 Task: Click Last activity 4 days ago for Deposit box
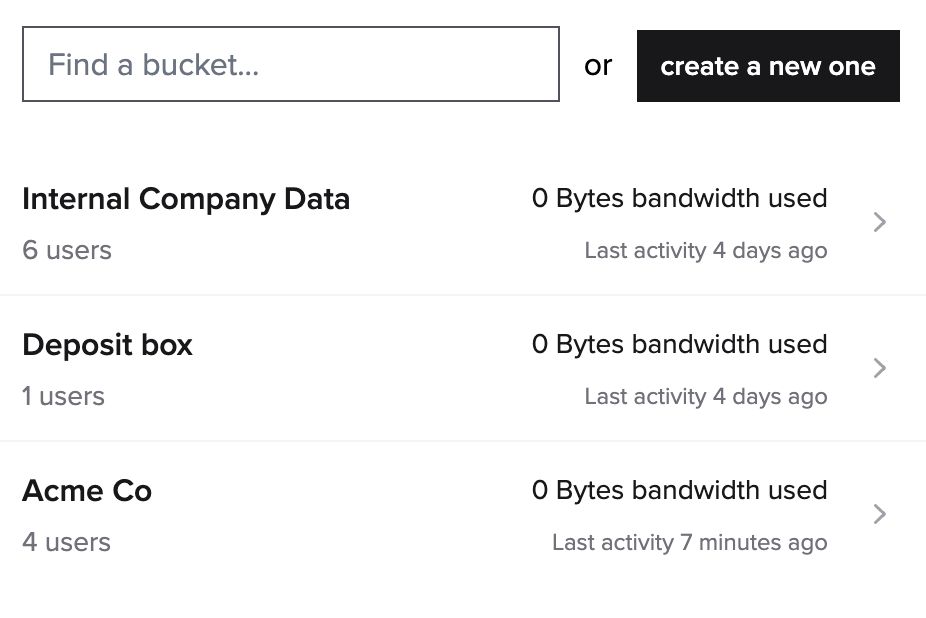706,396
